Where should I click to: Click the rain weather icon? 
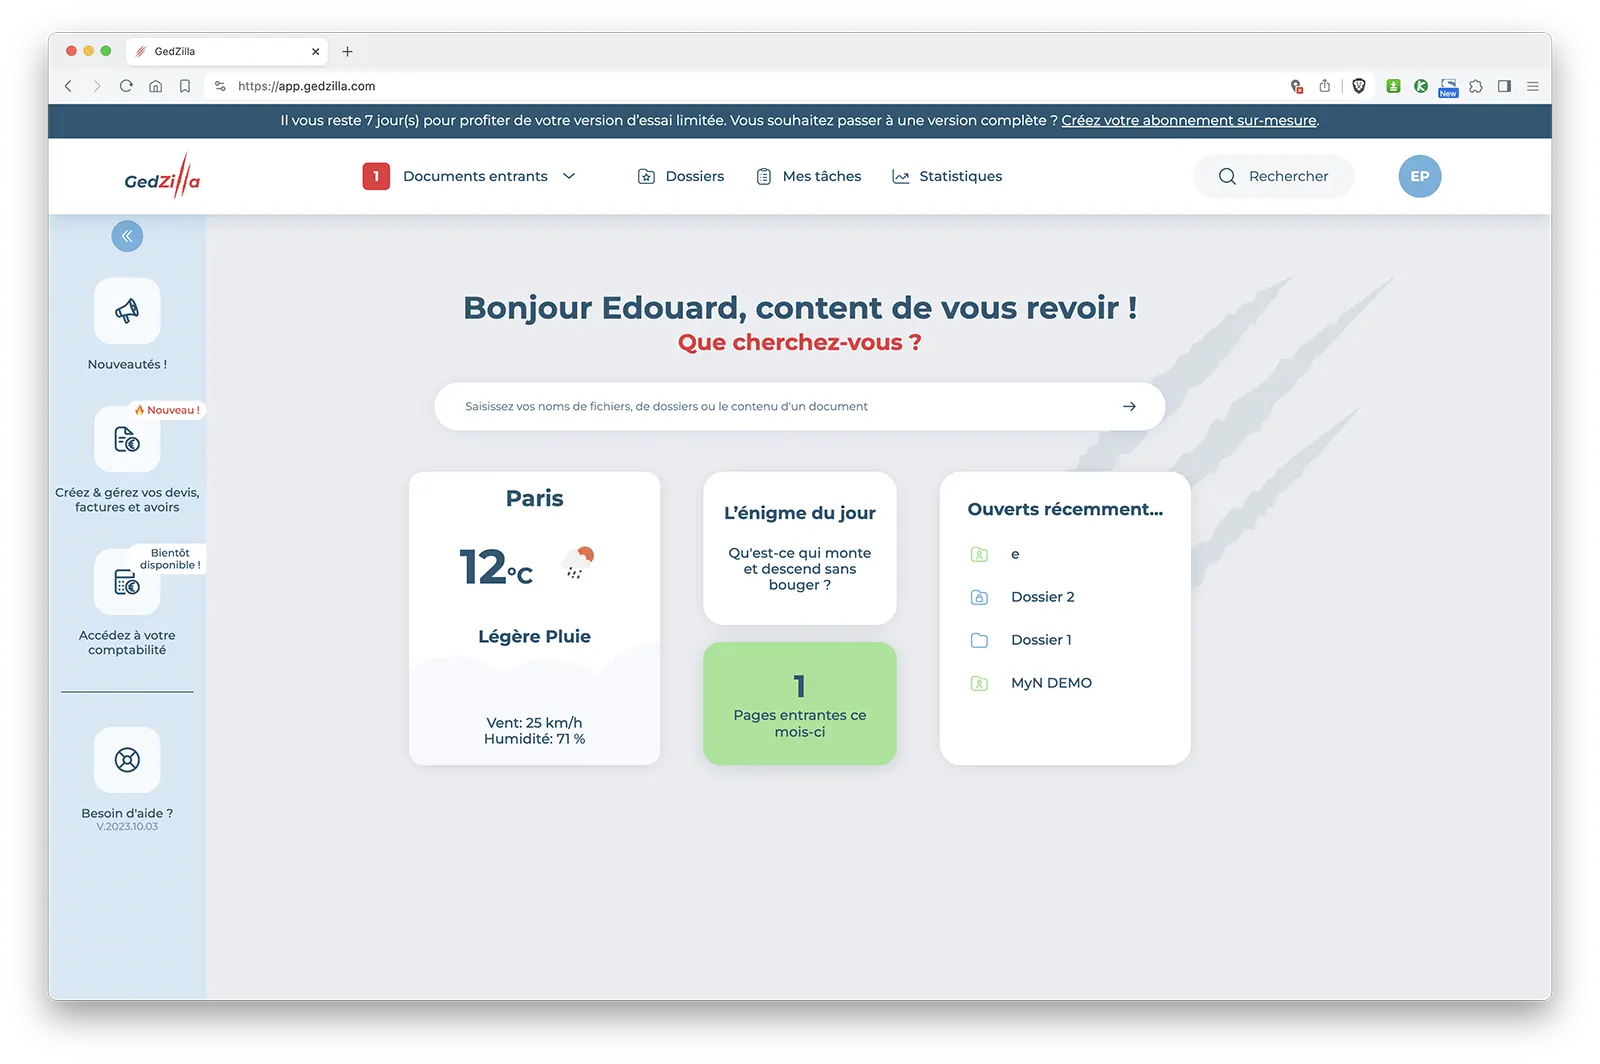(x=577, y=562)
